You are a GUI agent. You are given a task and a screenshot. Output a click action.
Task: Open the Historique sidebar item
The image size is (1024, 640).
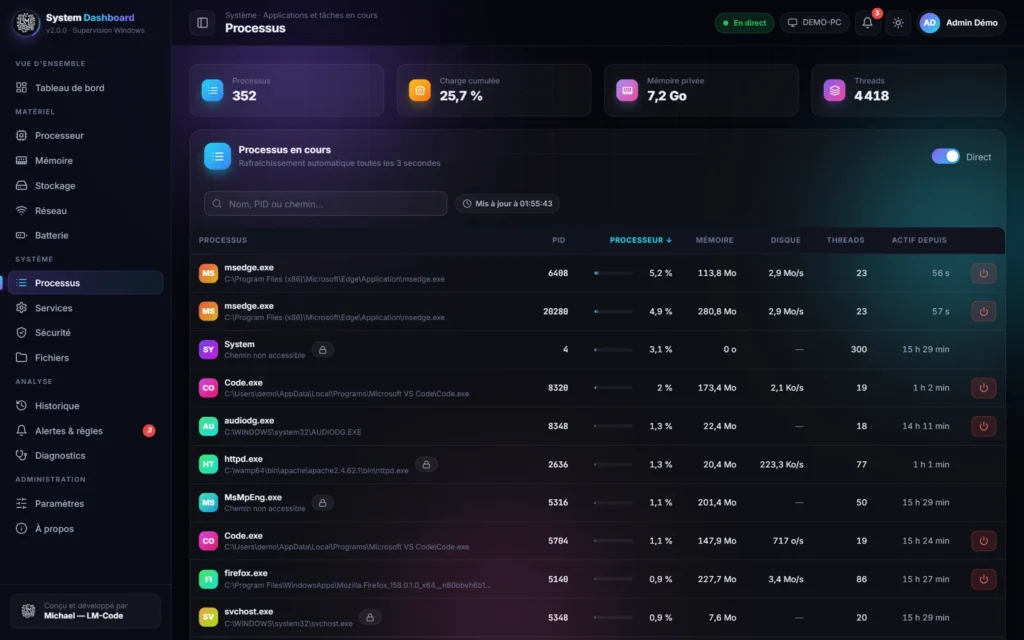point(86,406)
